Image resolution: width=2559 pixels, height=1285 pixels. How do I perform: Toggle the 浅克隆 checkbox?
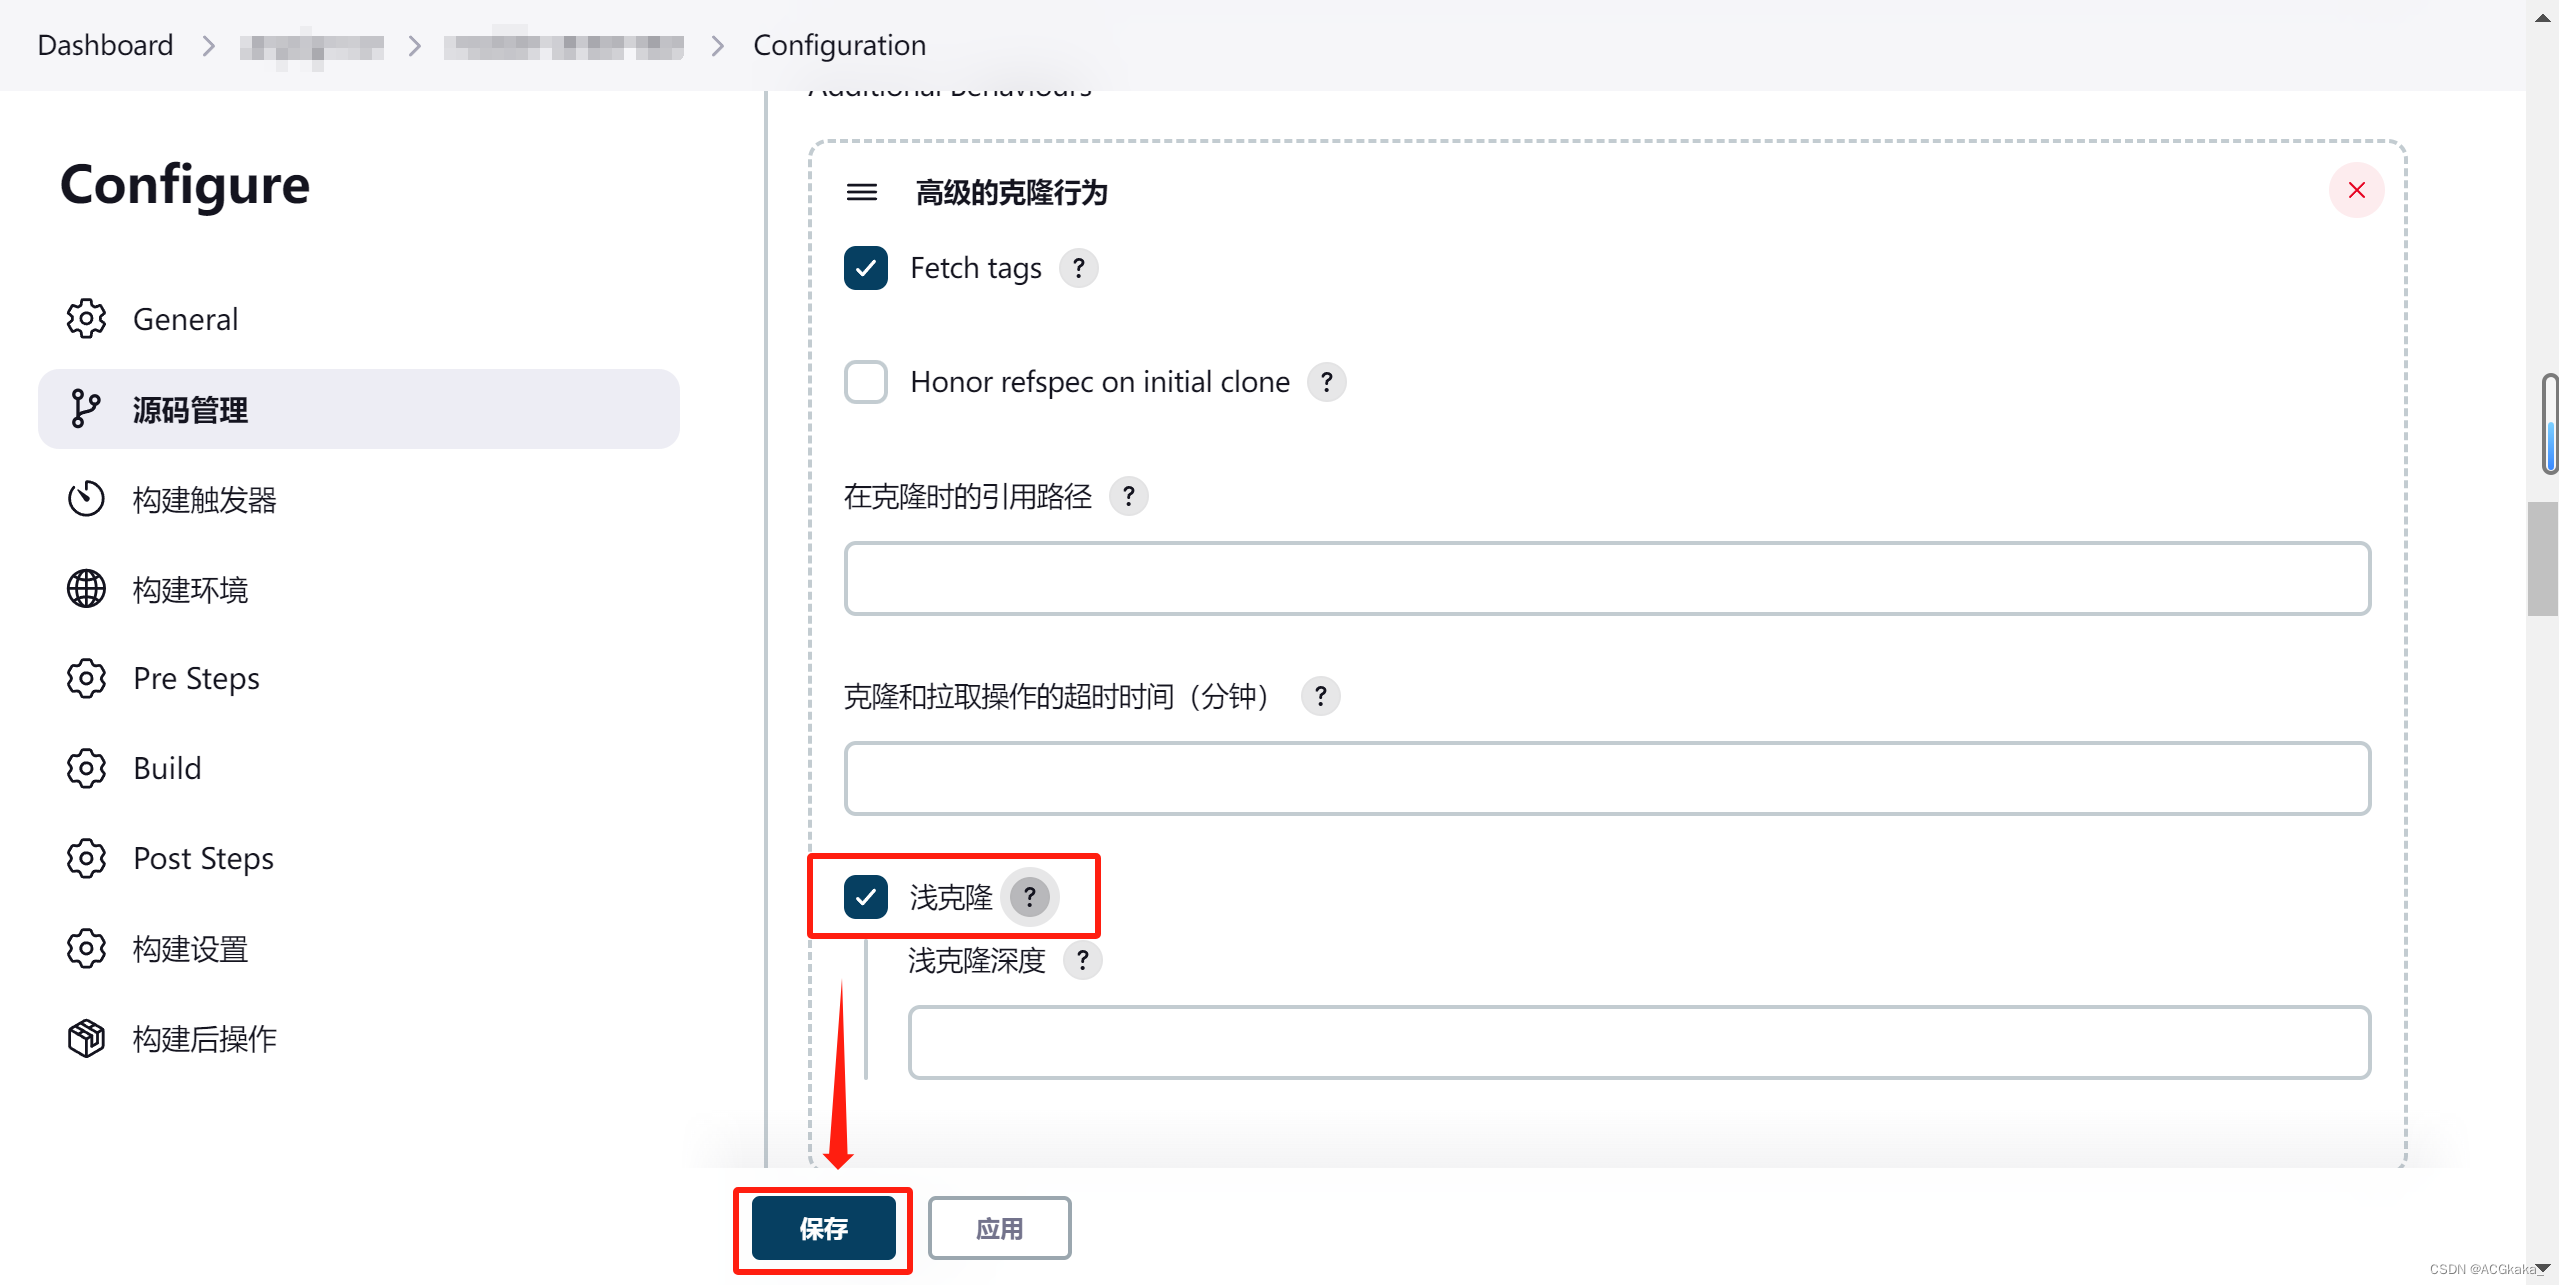867,897
